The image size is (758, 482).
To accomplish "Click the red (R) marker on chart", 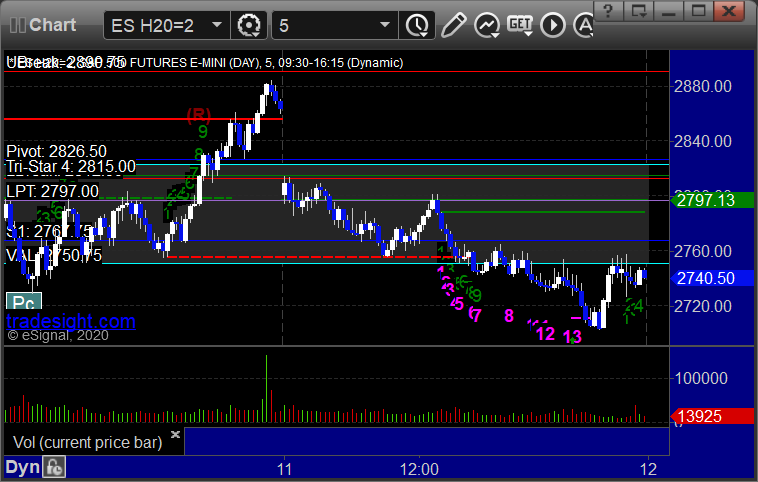I will pyautogui.click(x=199, y=116).
